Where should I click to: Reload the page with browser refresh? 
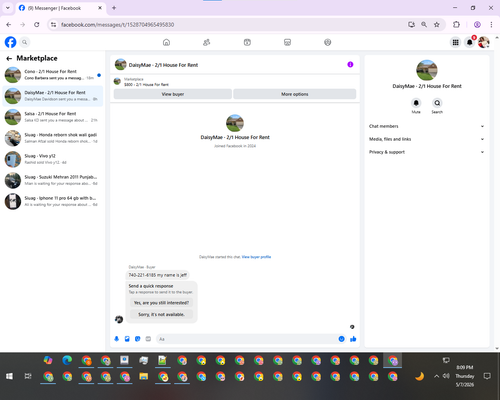tap(37, 25)
